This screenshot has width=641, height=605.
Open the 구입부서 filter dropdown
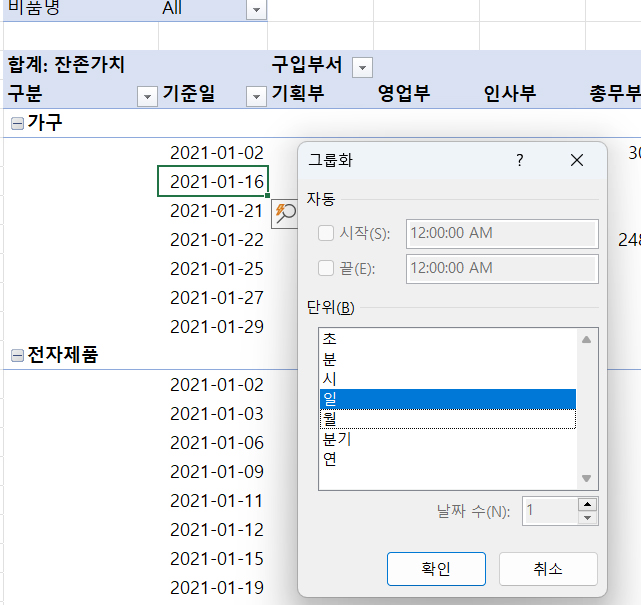pyautogui.click(x=362, y=67)
